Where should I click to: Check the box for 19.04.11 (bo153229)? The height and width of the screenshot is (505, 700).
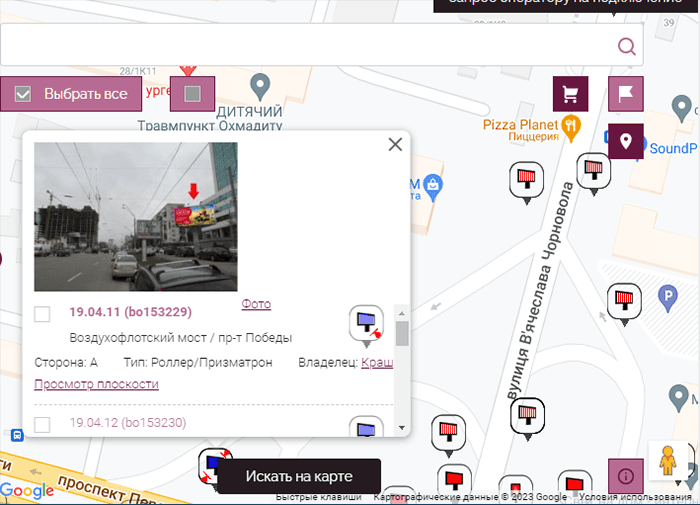42,314
